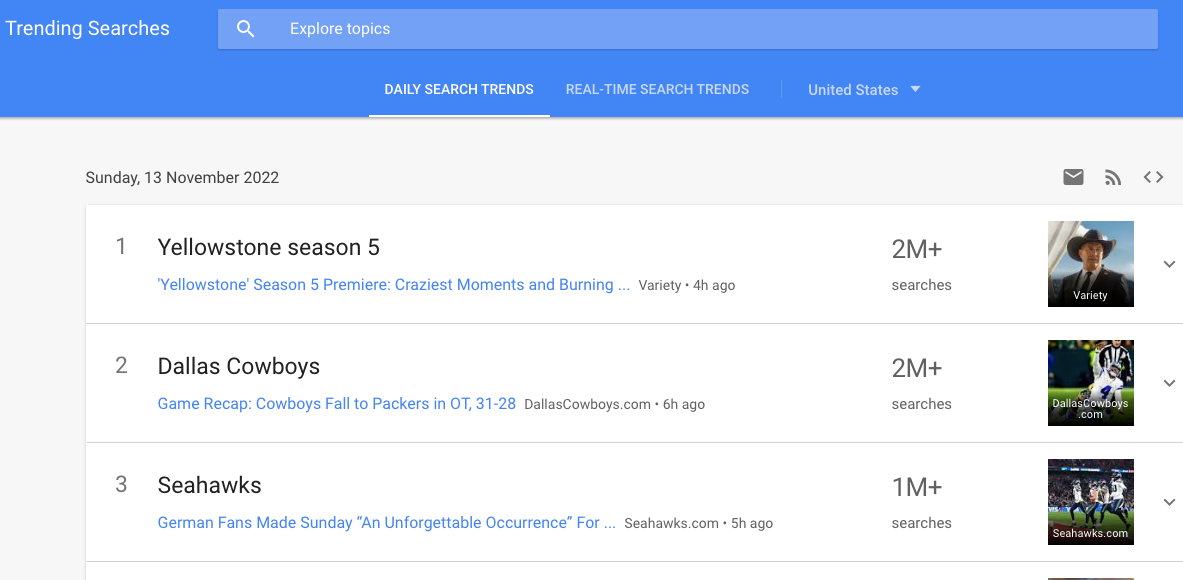
Task: Switch to Real-Time Search Trends tab
Action: [657, 89]
